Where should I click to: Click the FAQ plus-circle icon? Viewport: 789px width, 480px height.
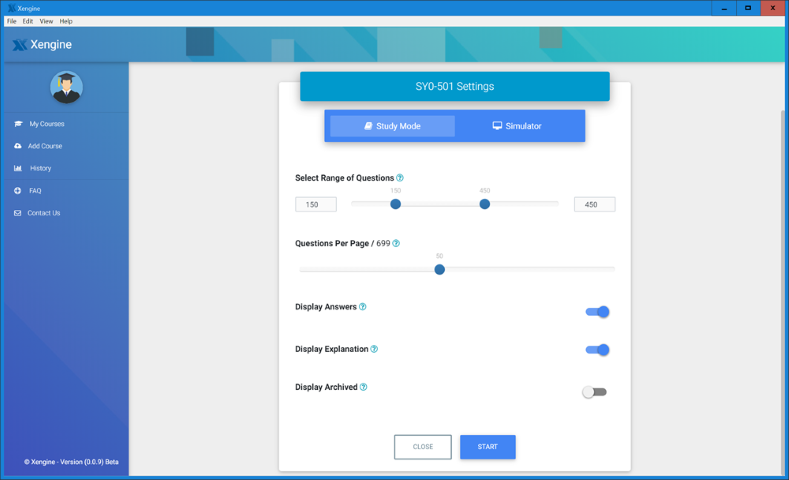tap(18, 191)
